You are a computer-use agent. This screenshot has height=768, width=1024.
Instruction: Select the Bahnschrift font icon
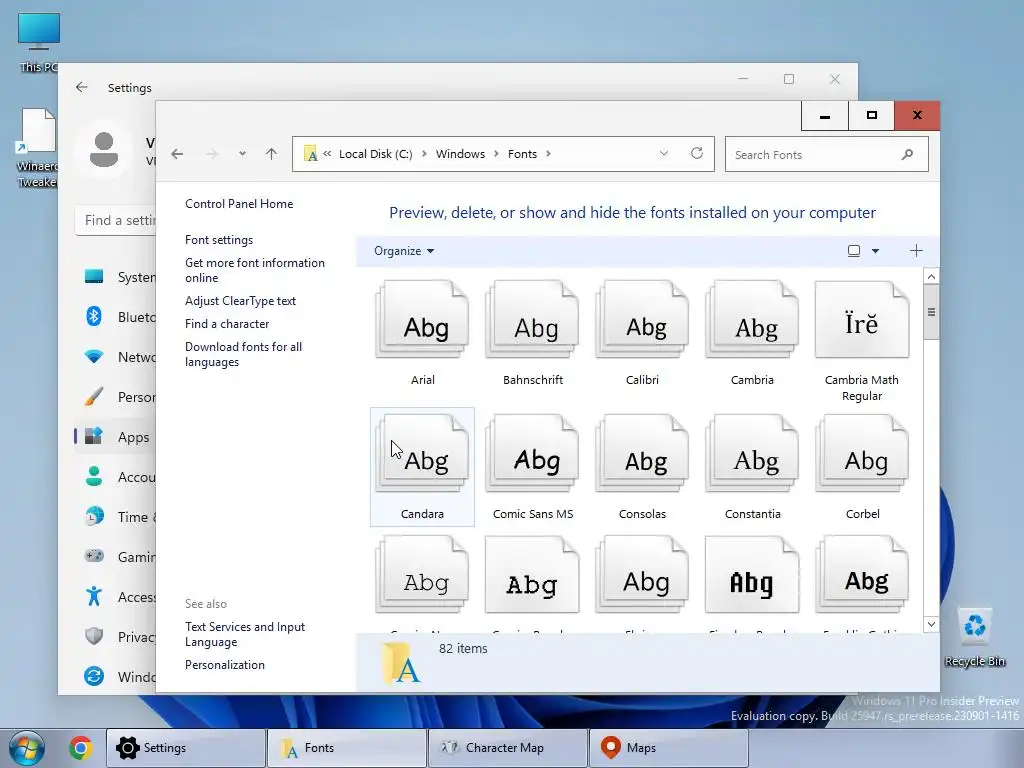(x=532, y=320)
